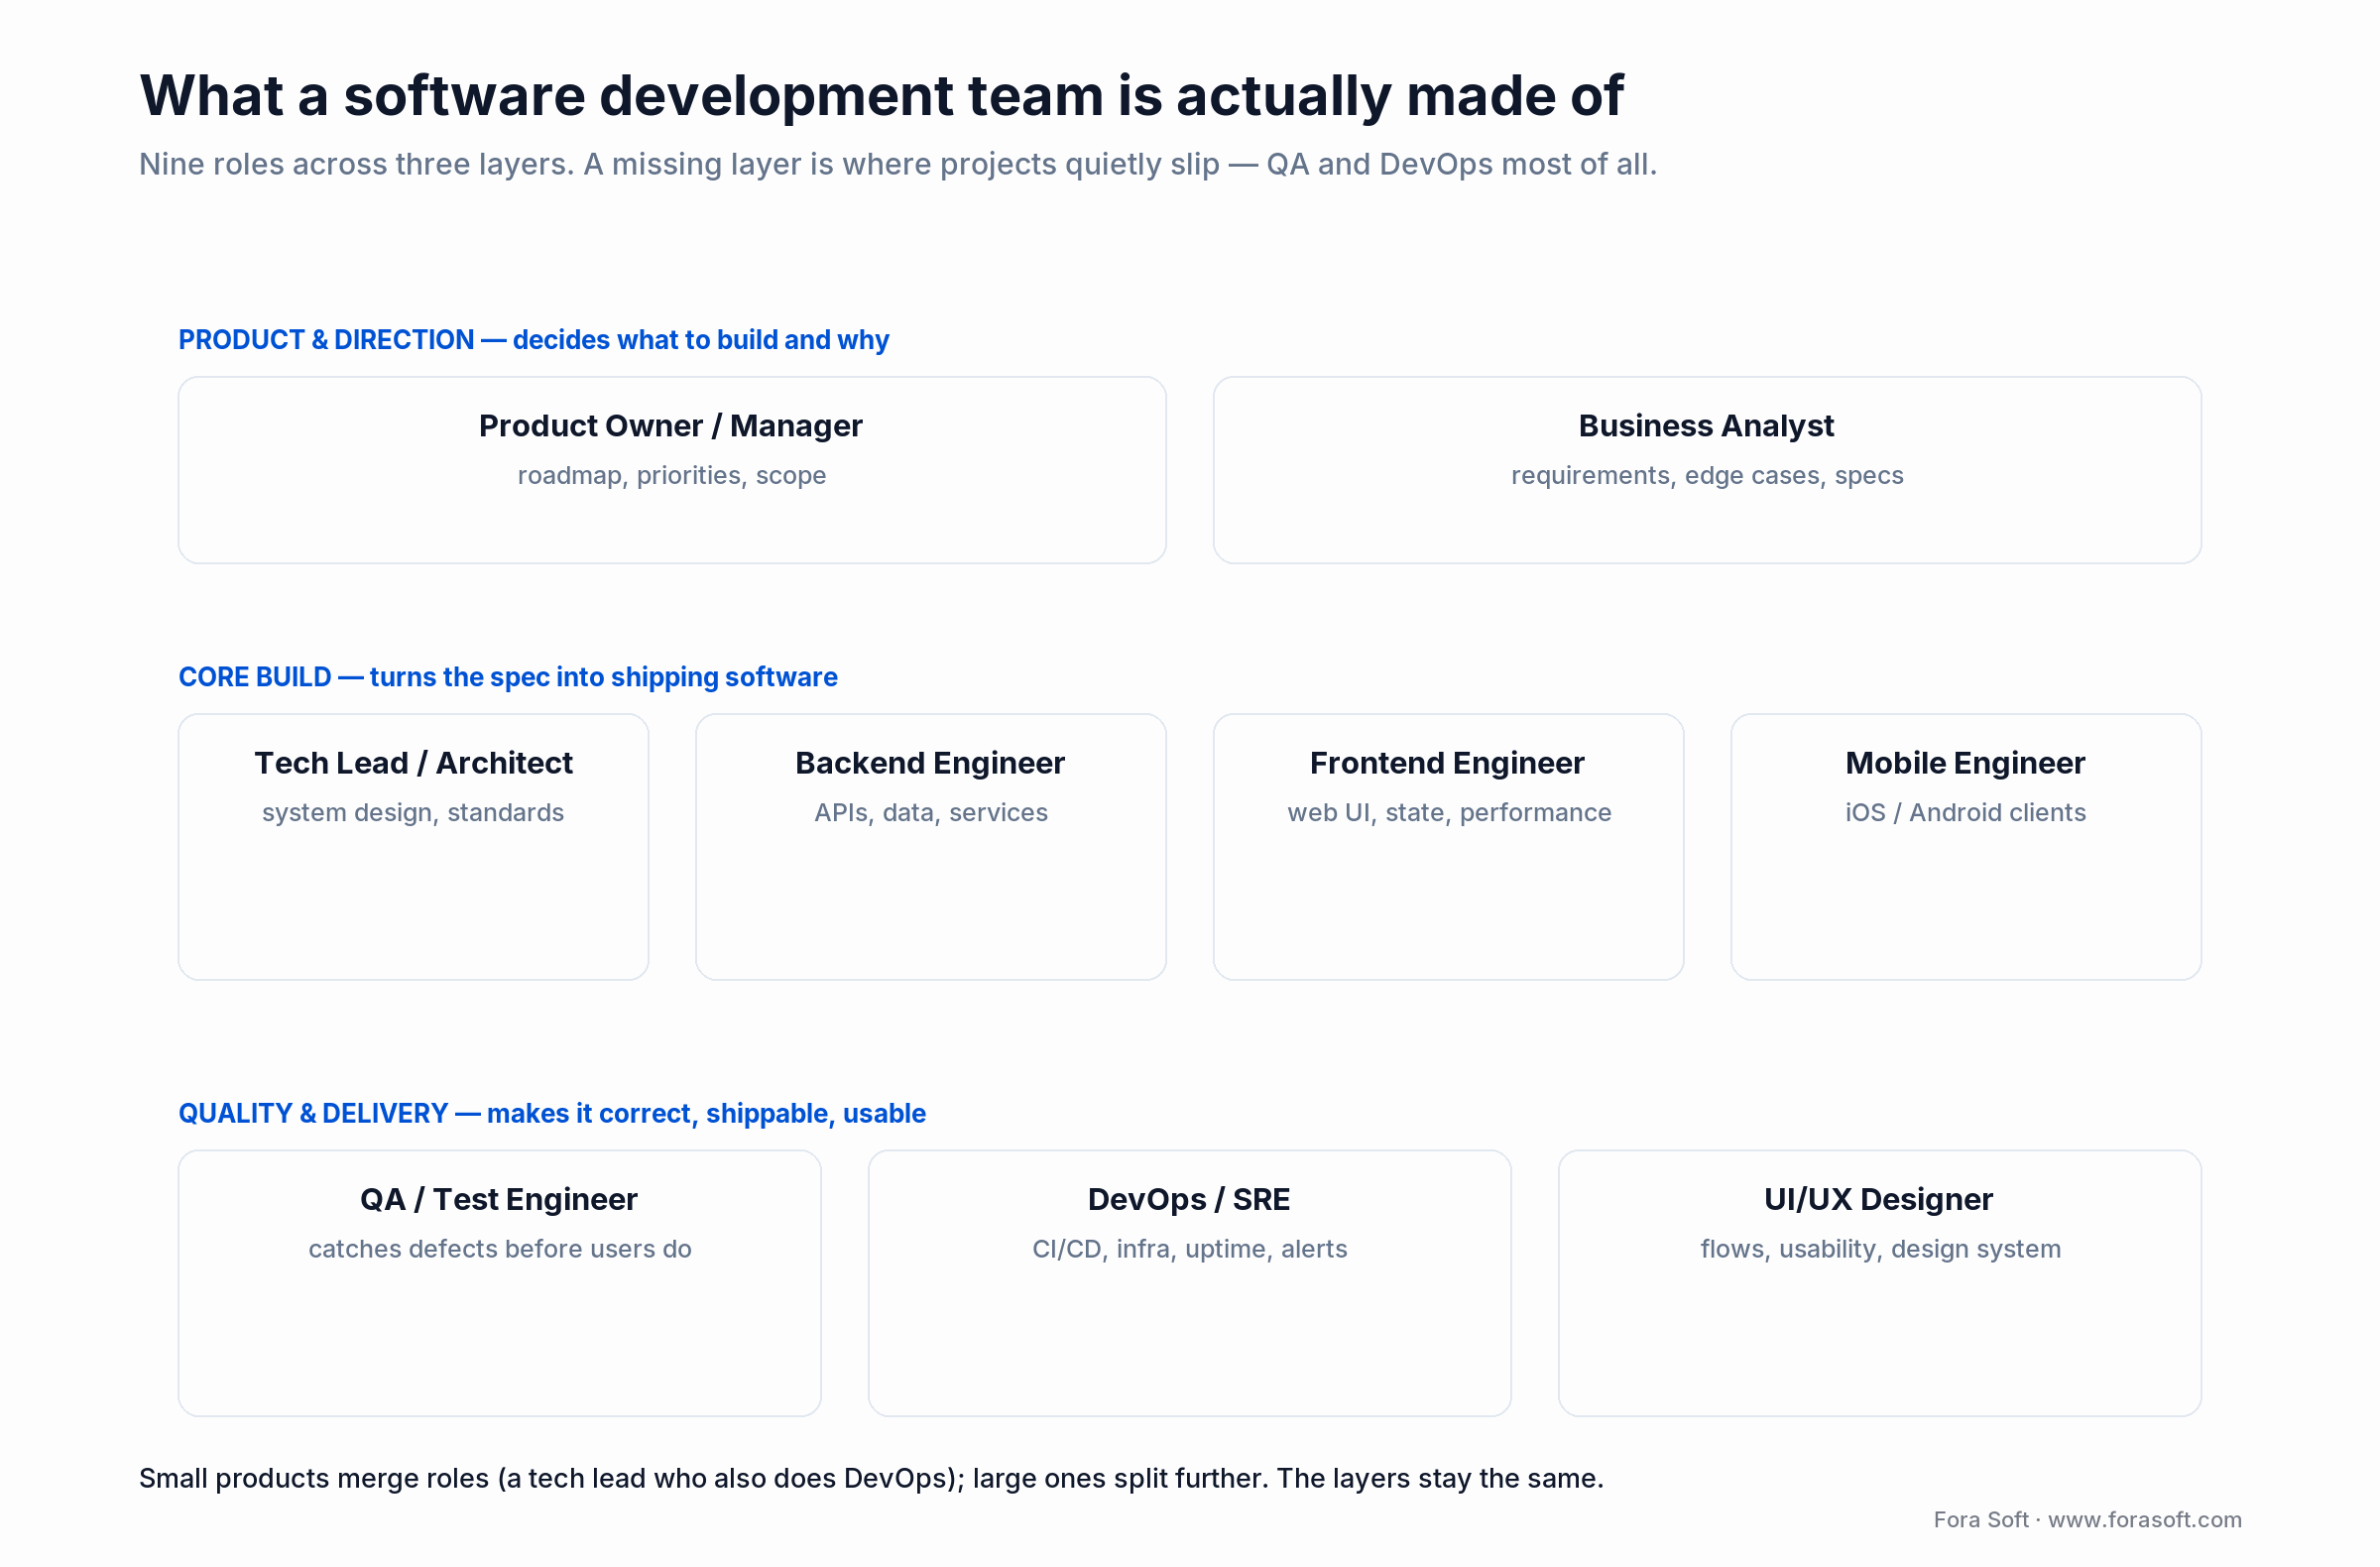
Task: Click the subtitle starting 'Nine roles across three layers'
Action: pos(898,164)
